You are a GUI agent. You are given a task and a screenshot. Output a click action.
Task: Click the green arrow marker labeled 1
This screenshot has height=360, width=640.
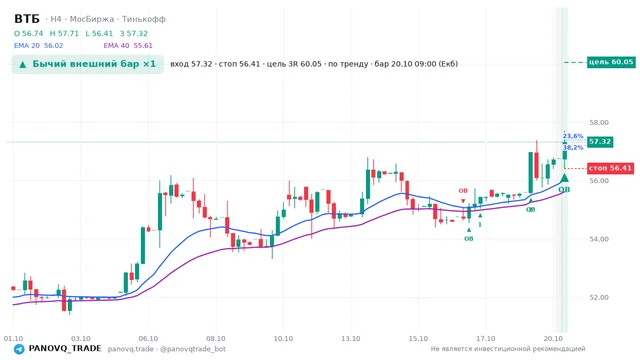tap(480, 215)
